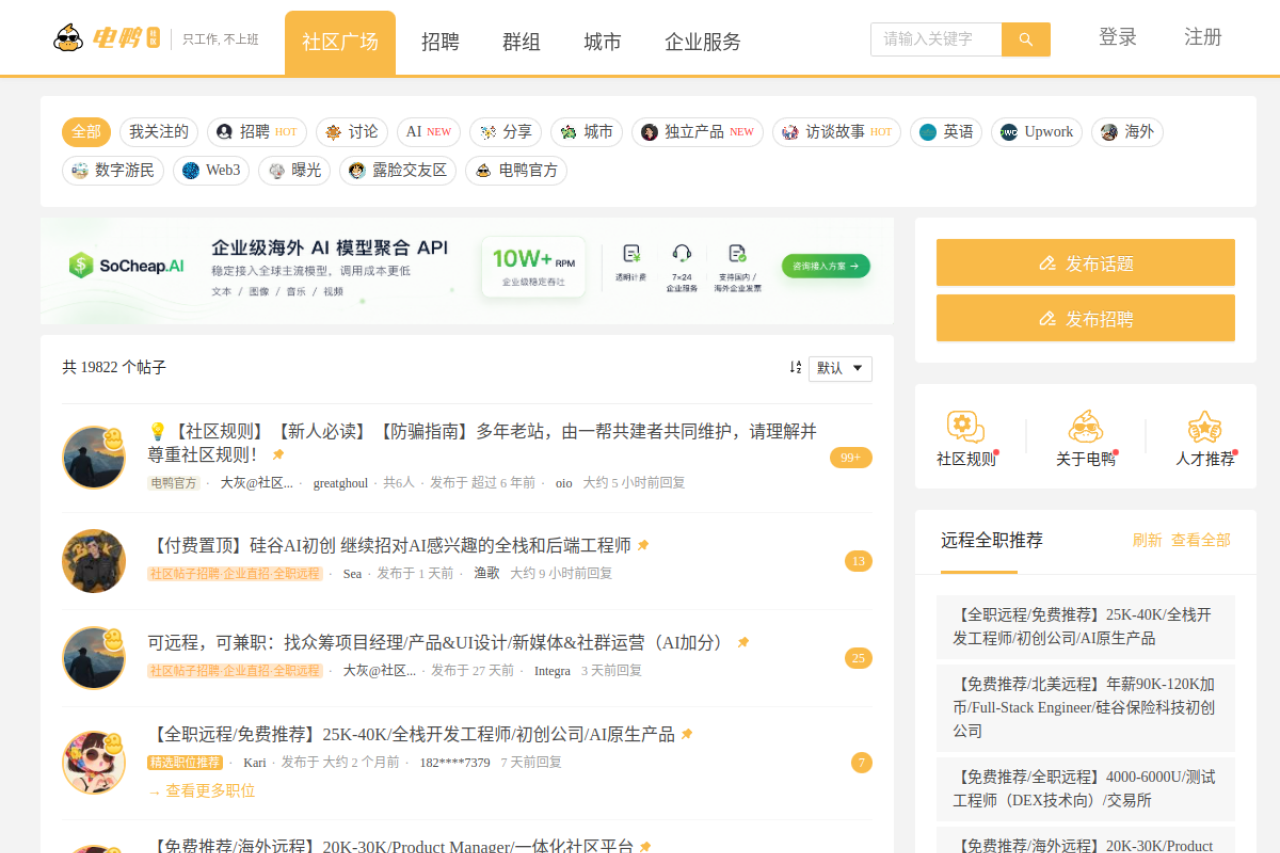Open sidebar job 25K-40K/全栈开发工程师
1280x853 pixels.
point(1086,627)
